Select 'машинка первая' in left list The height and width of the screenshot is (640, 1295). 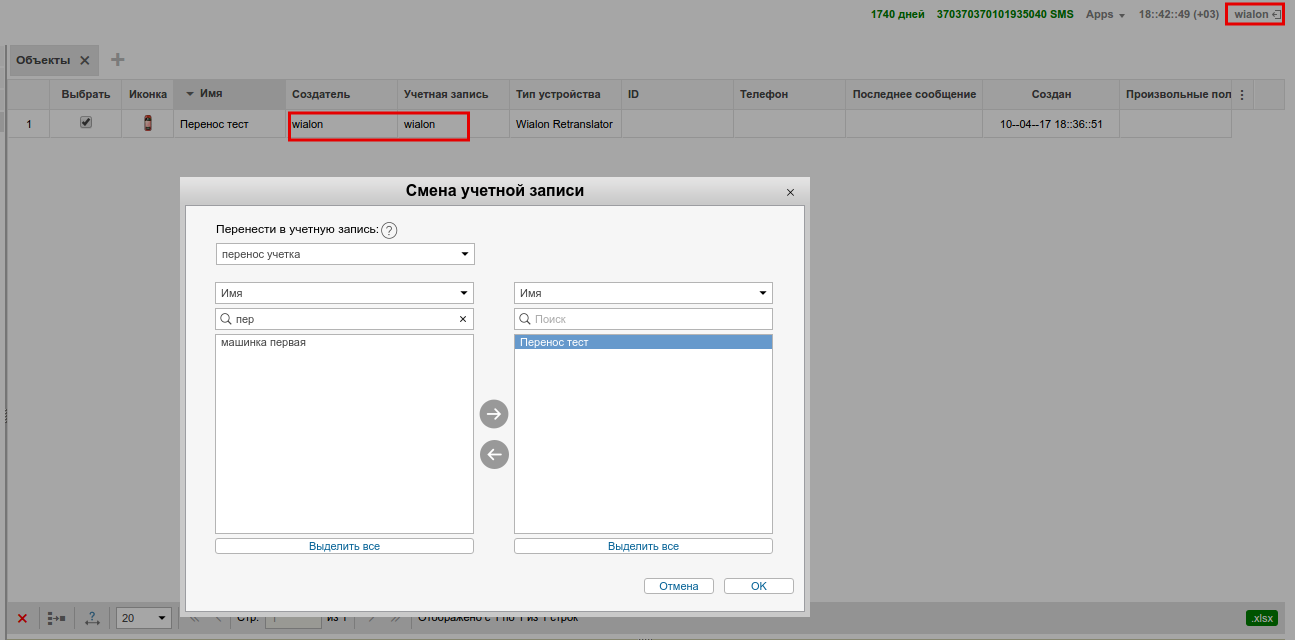pos(263,342)
